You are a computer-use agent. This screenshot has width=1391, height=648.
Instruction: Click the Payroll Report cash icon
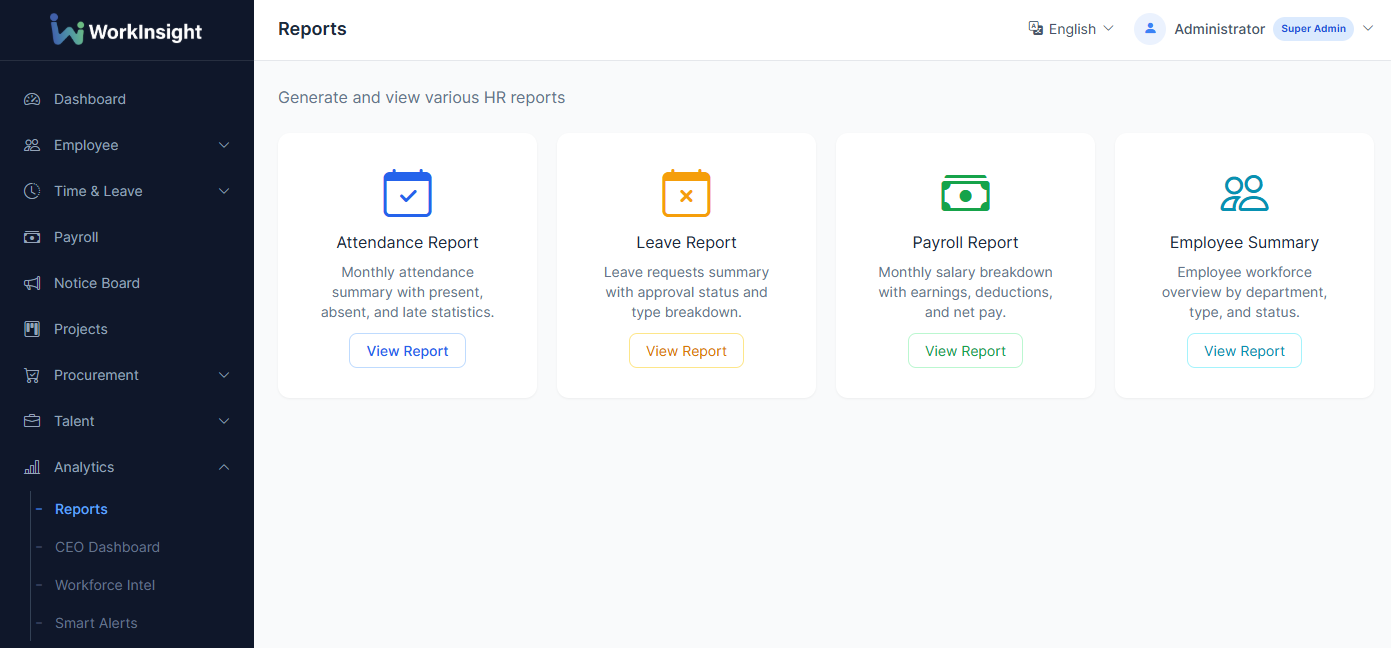pyautogui.click(x=965, y=194)
